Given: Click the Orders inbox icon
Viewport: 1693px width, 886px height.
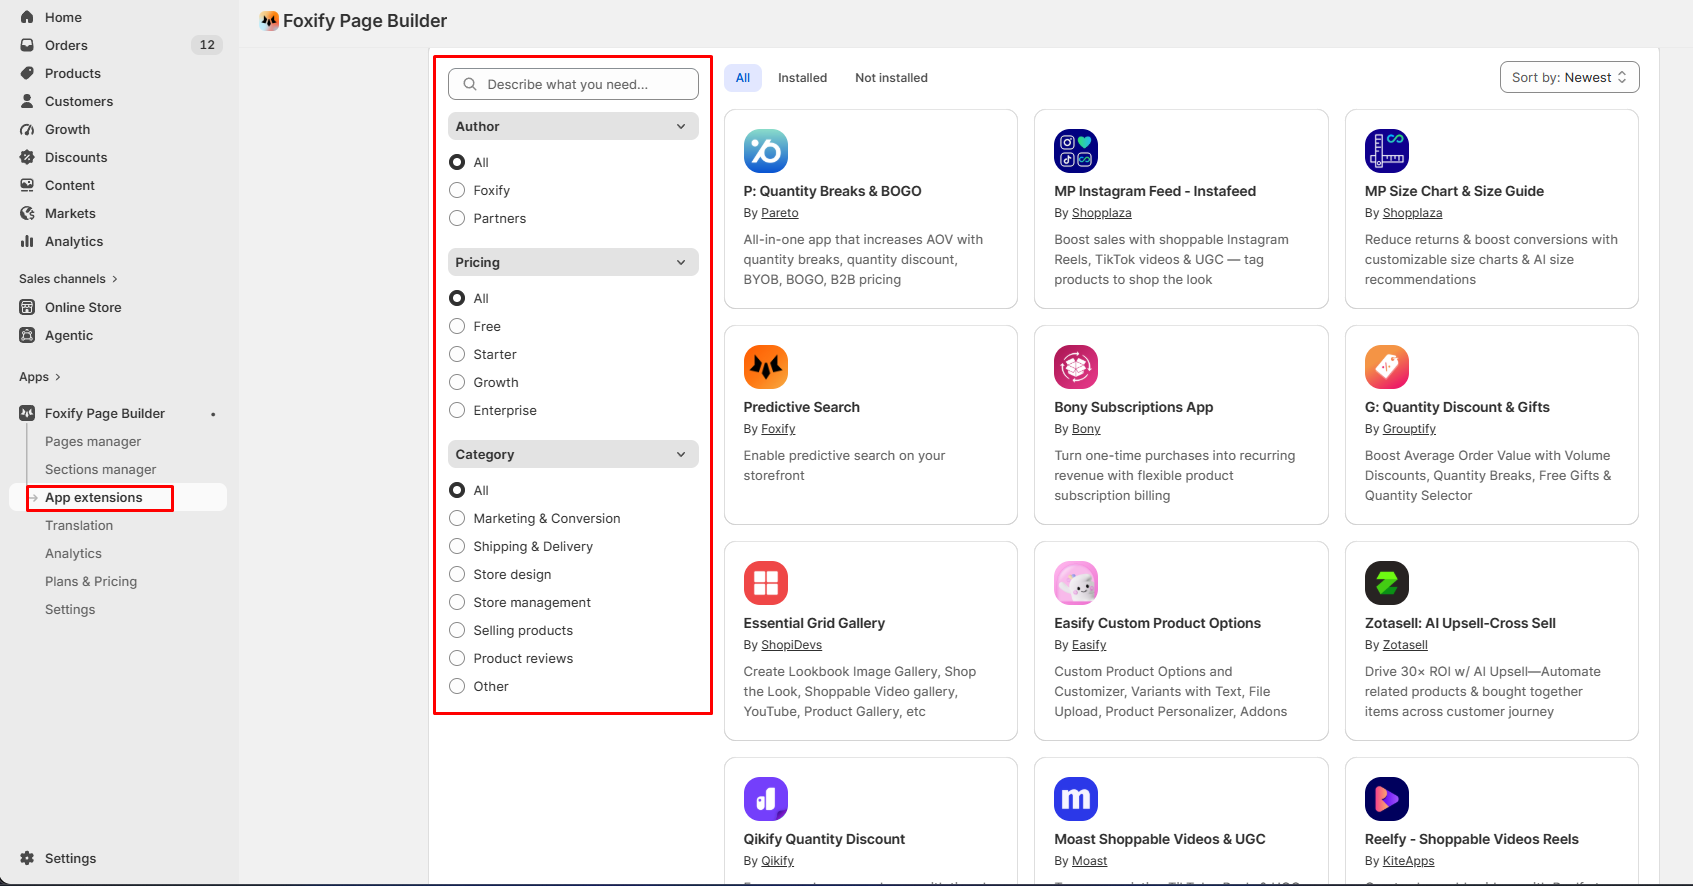Looking at the screenshot, I should click(x=27, y=45).
